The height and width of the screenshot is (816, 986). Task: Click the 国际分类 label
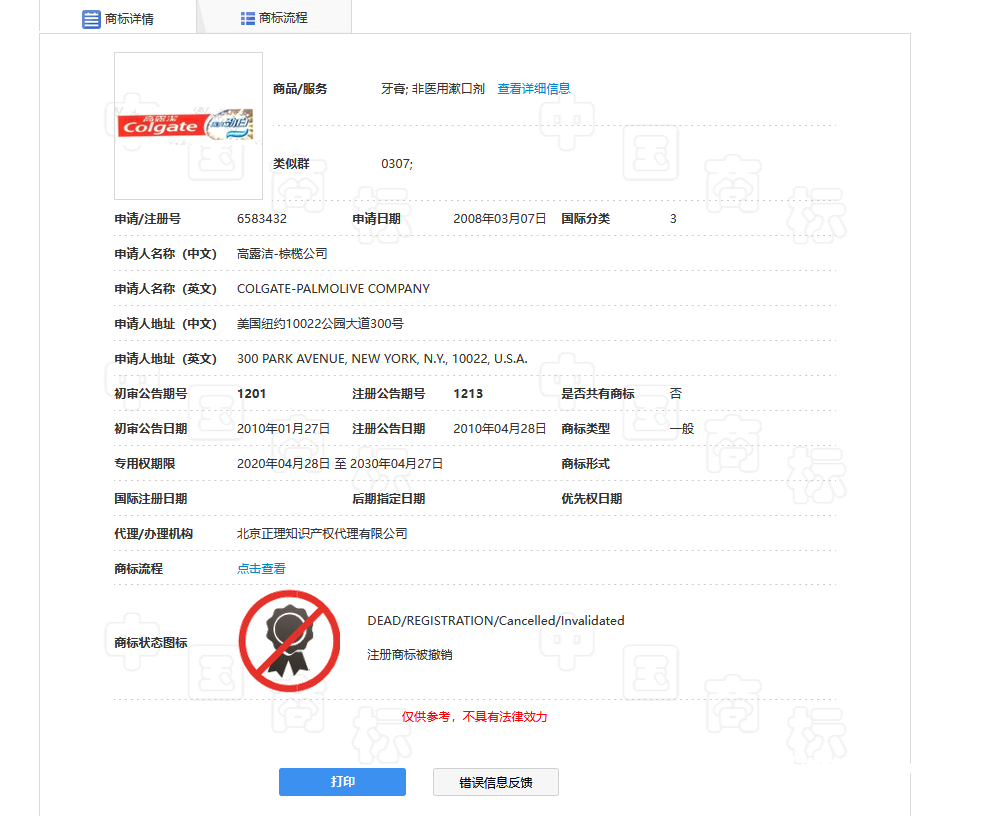click(x=585, y=219)
